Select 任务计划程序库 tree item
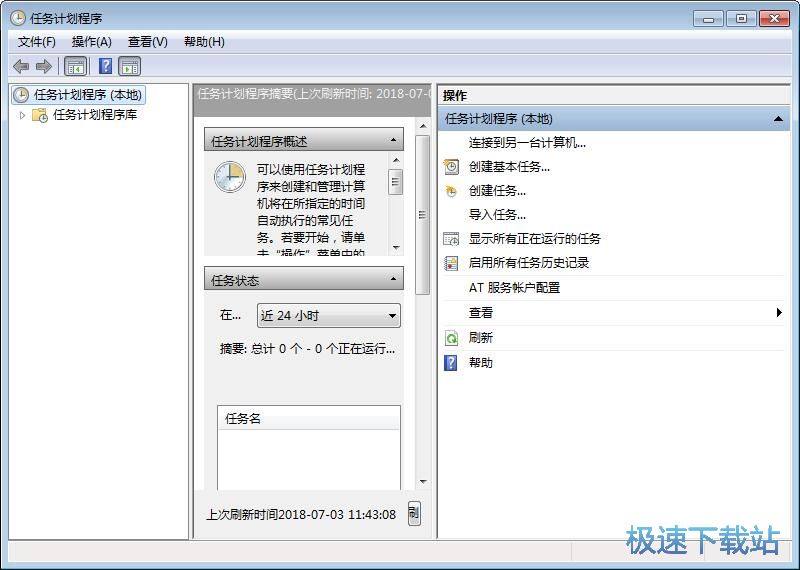This screenshot has width=800, height=570. click(95, 115)
